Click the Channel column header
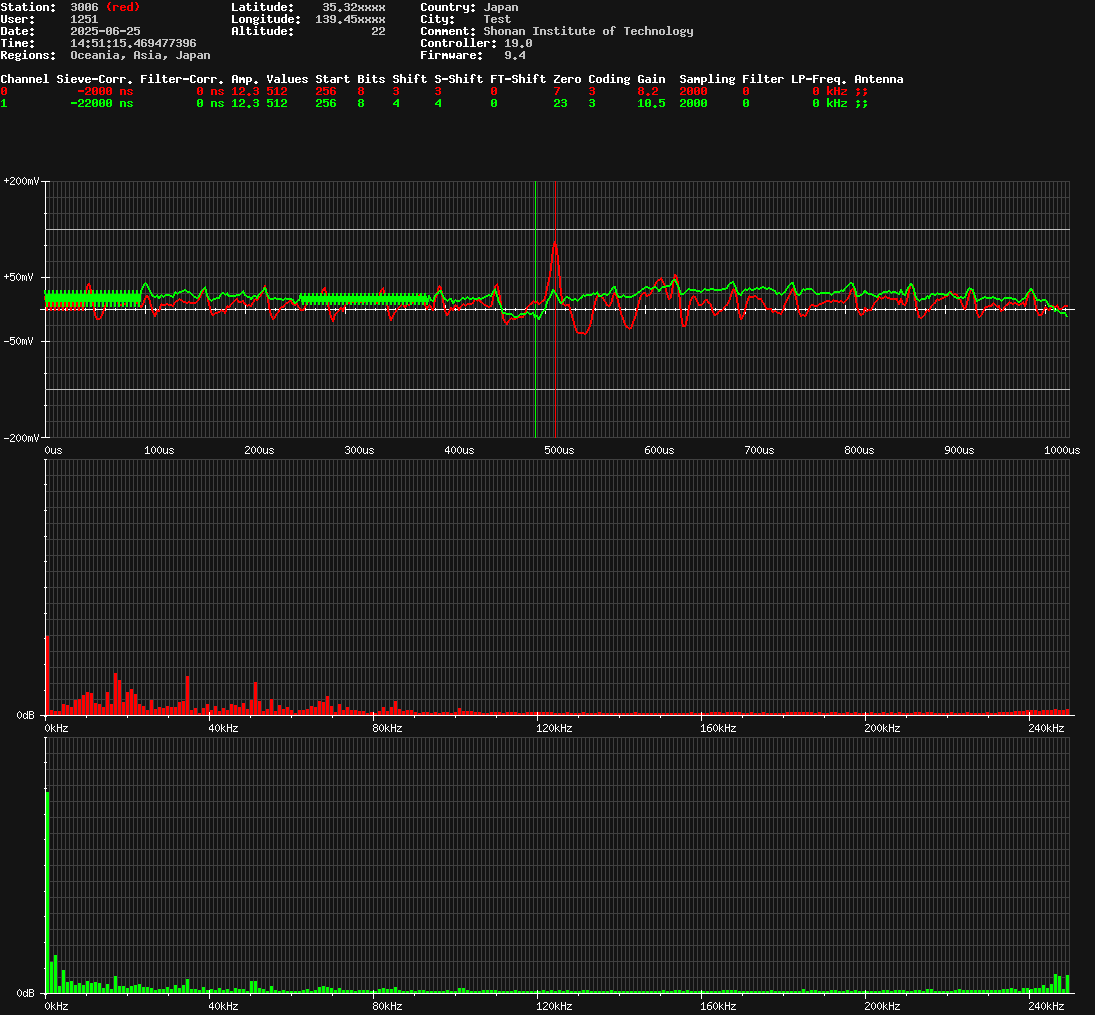This screenshot has width=1095, height=1015. tap(25, 79)
